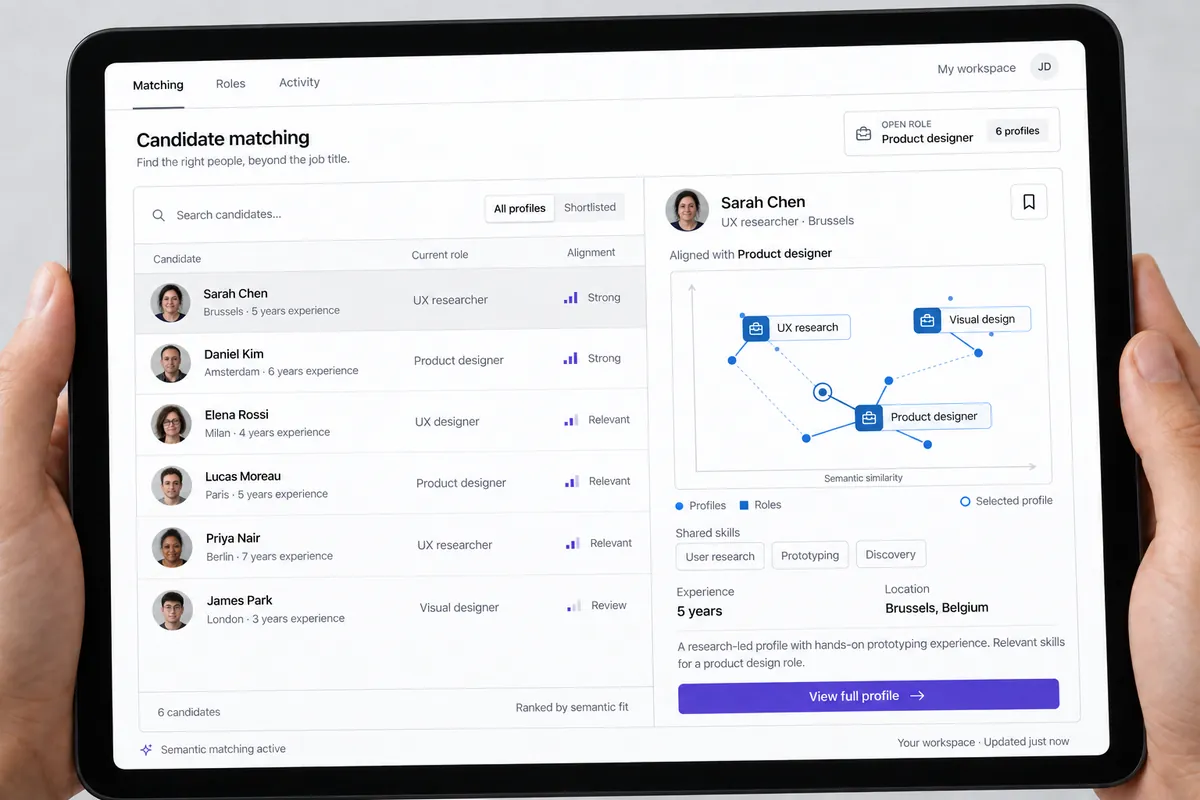
Task: Choose the Lucas Moreau candidate name
Action: [243, 477]
